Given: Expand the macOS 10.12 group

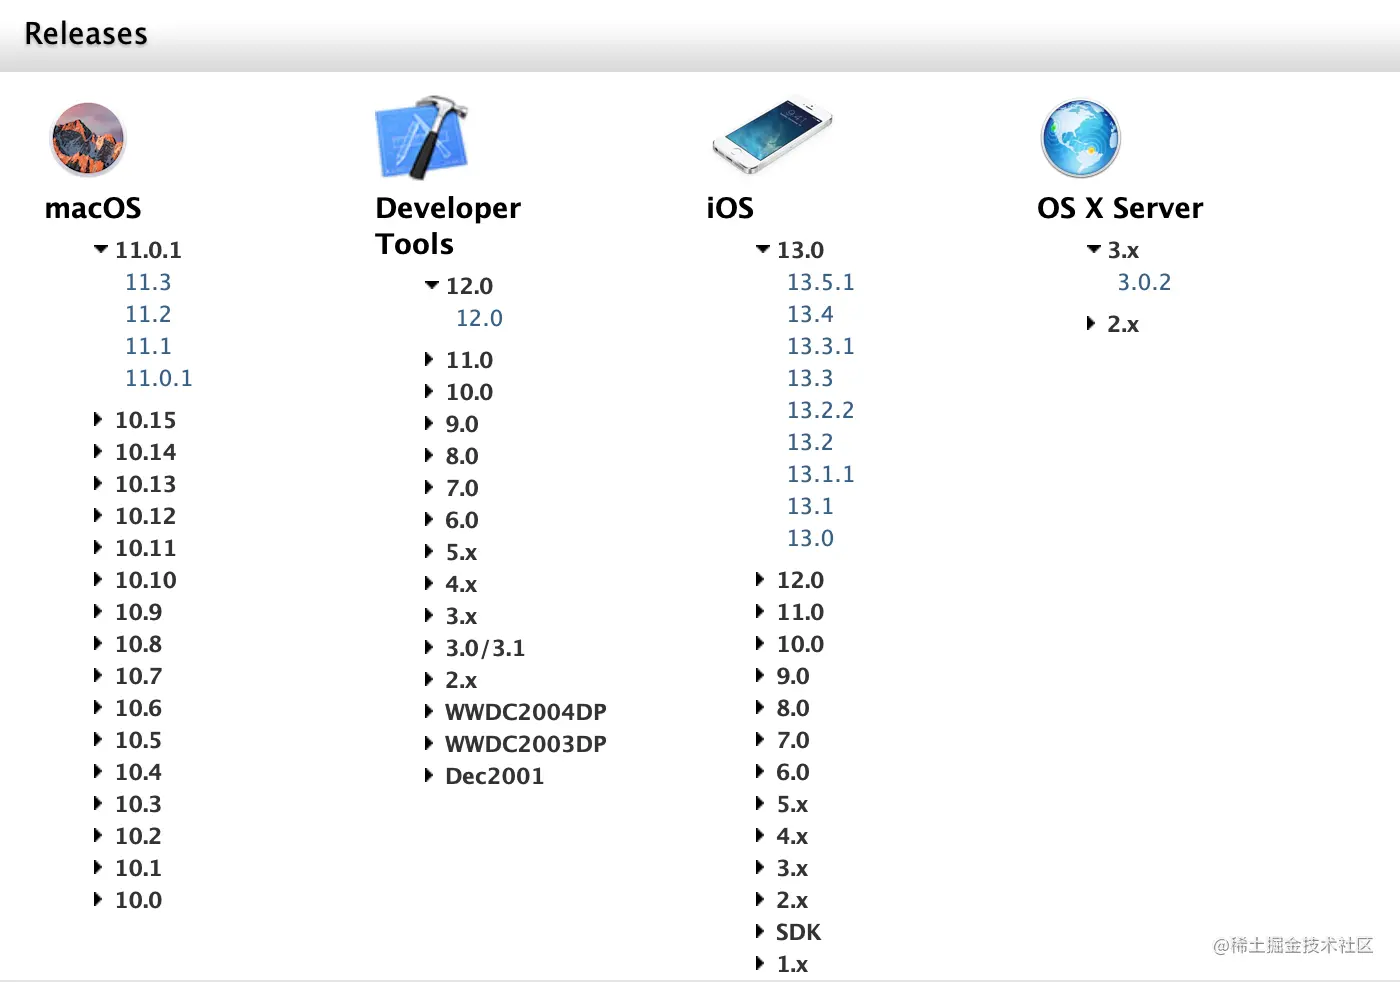Looking at the screenshot, I should tap(98, 515).
